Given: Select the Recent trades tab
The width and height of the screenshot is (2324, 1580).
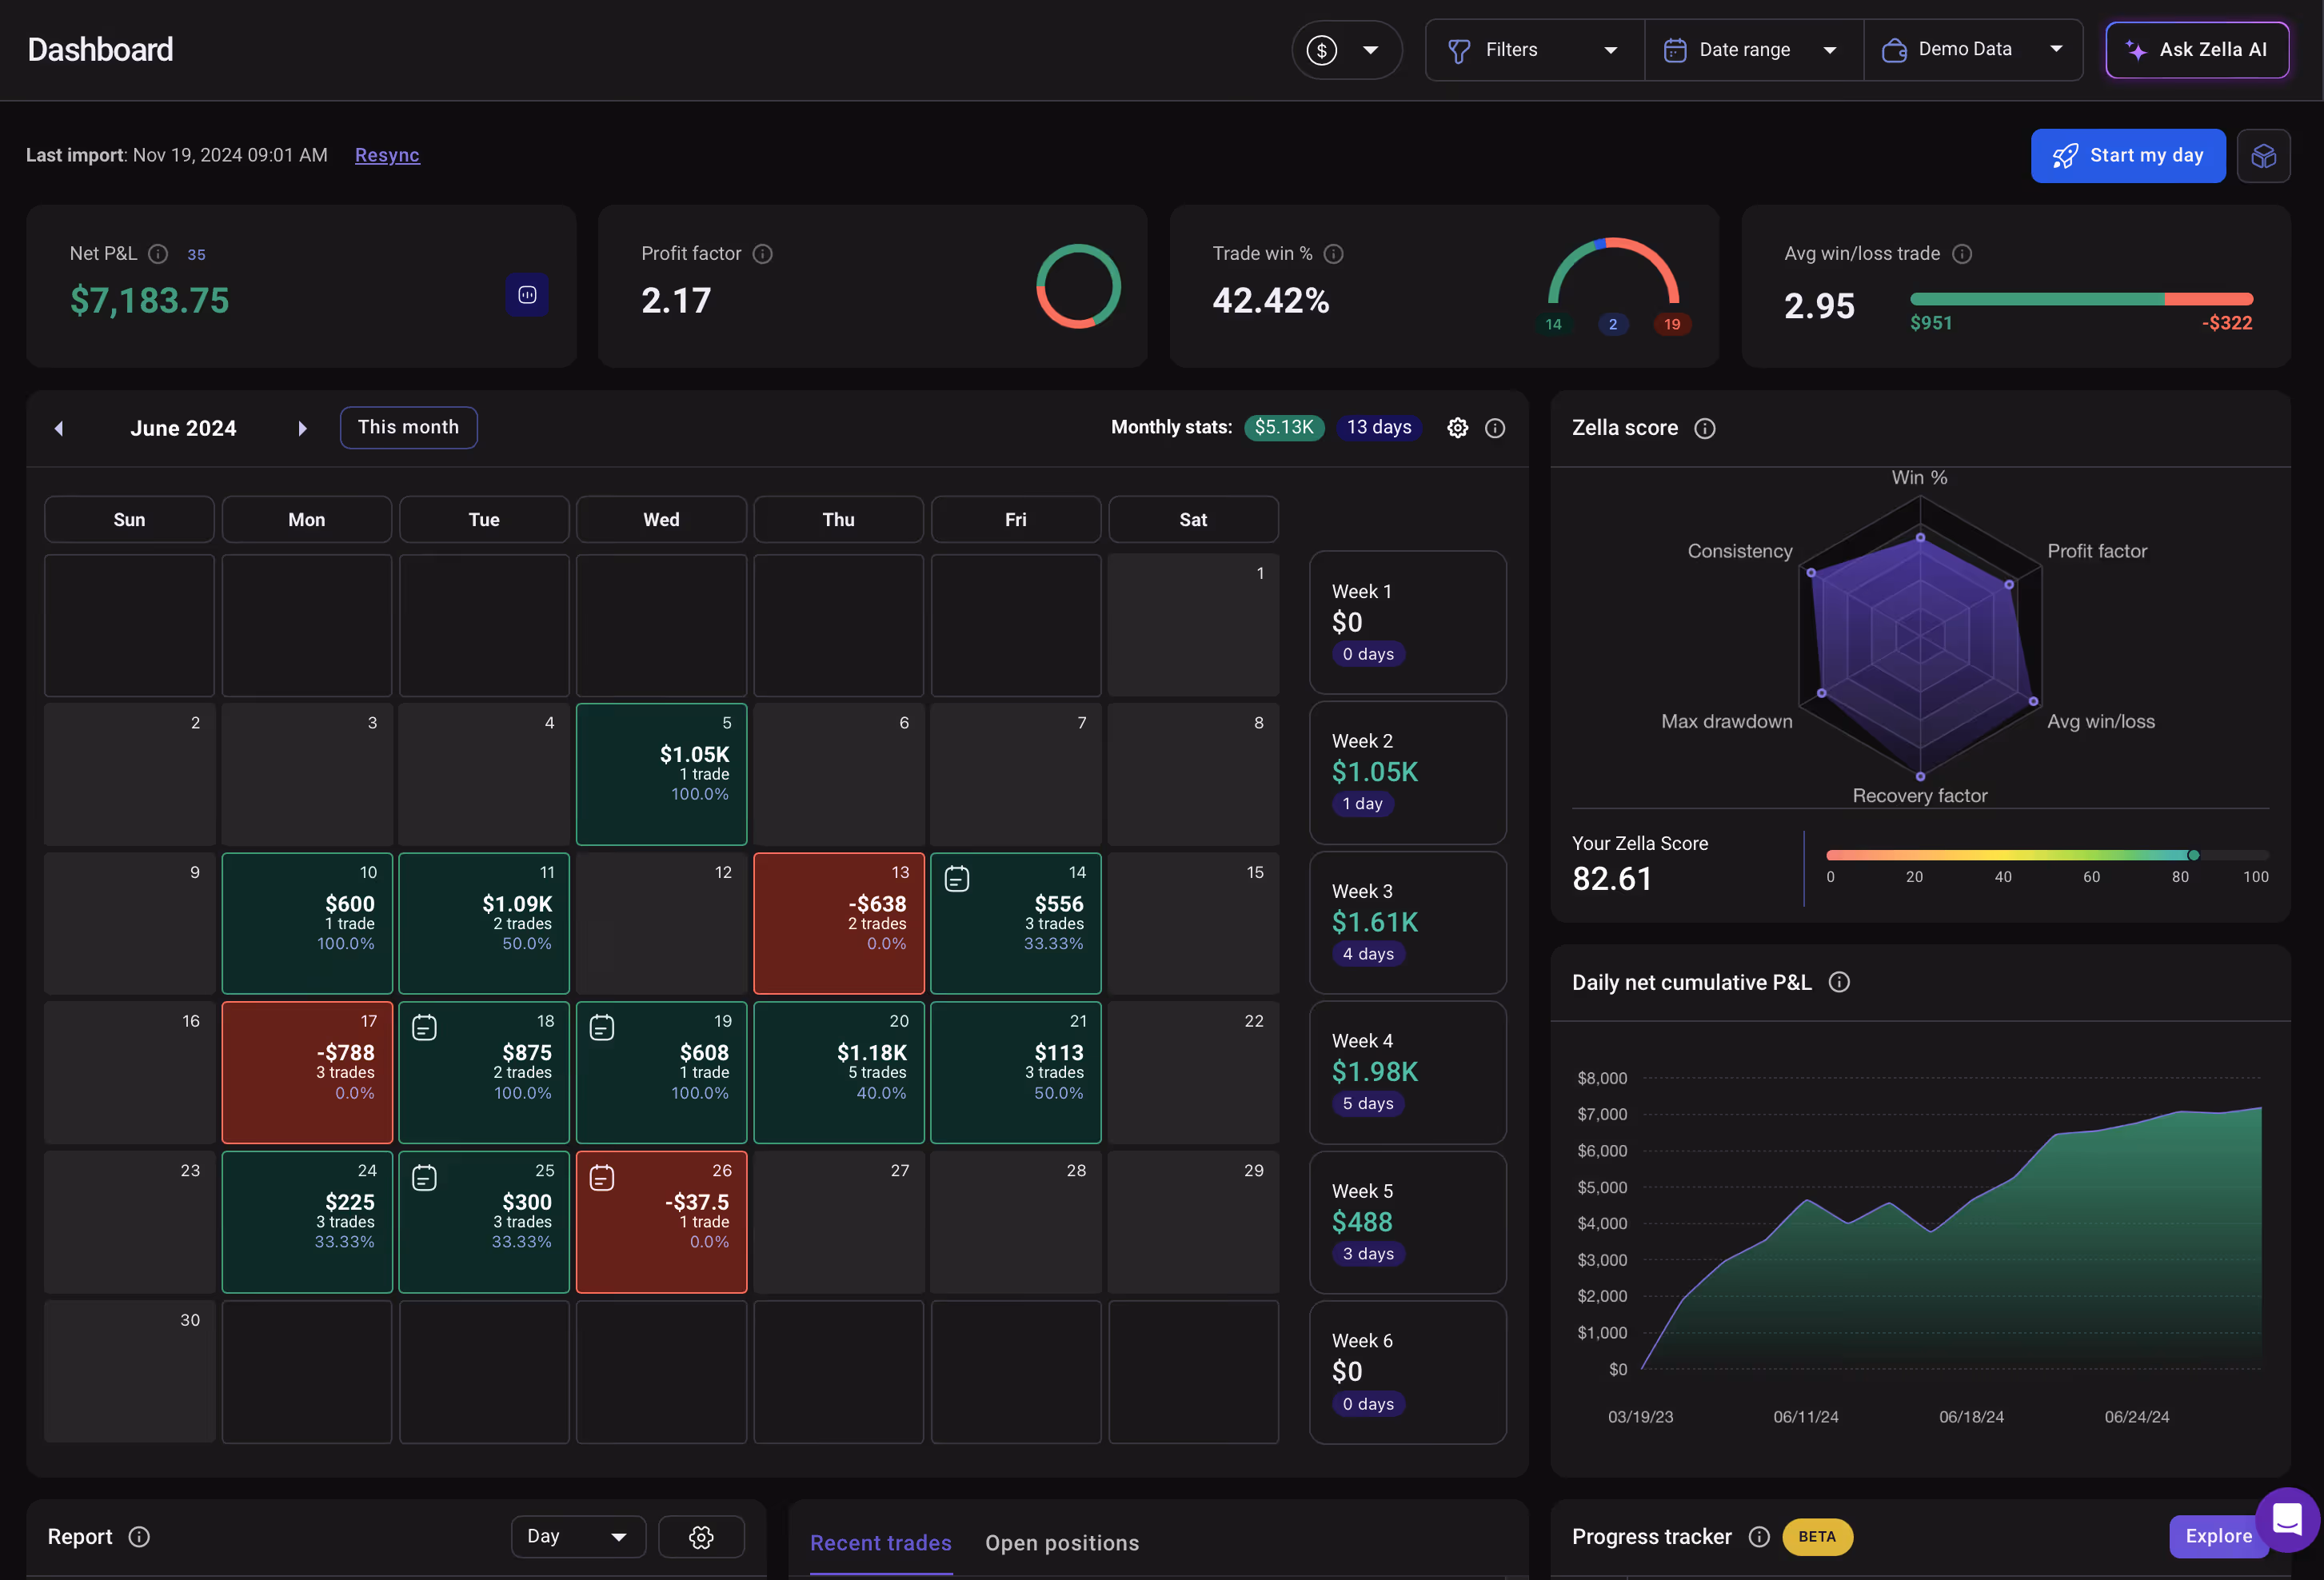Looking at the screenshot, I should [880, 1543].
